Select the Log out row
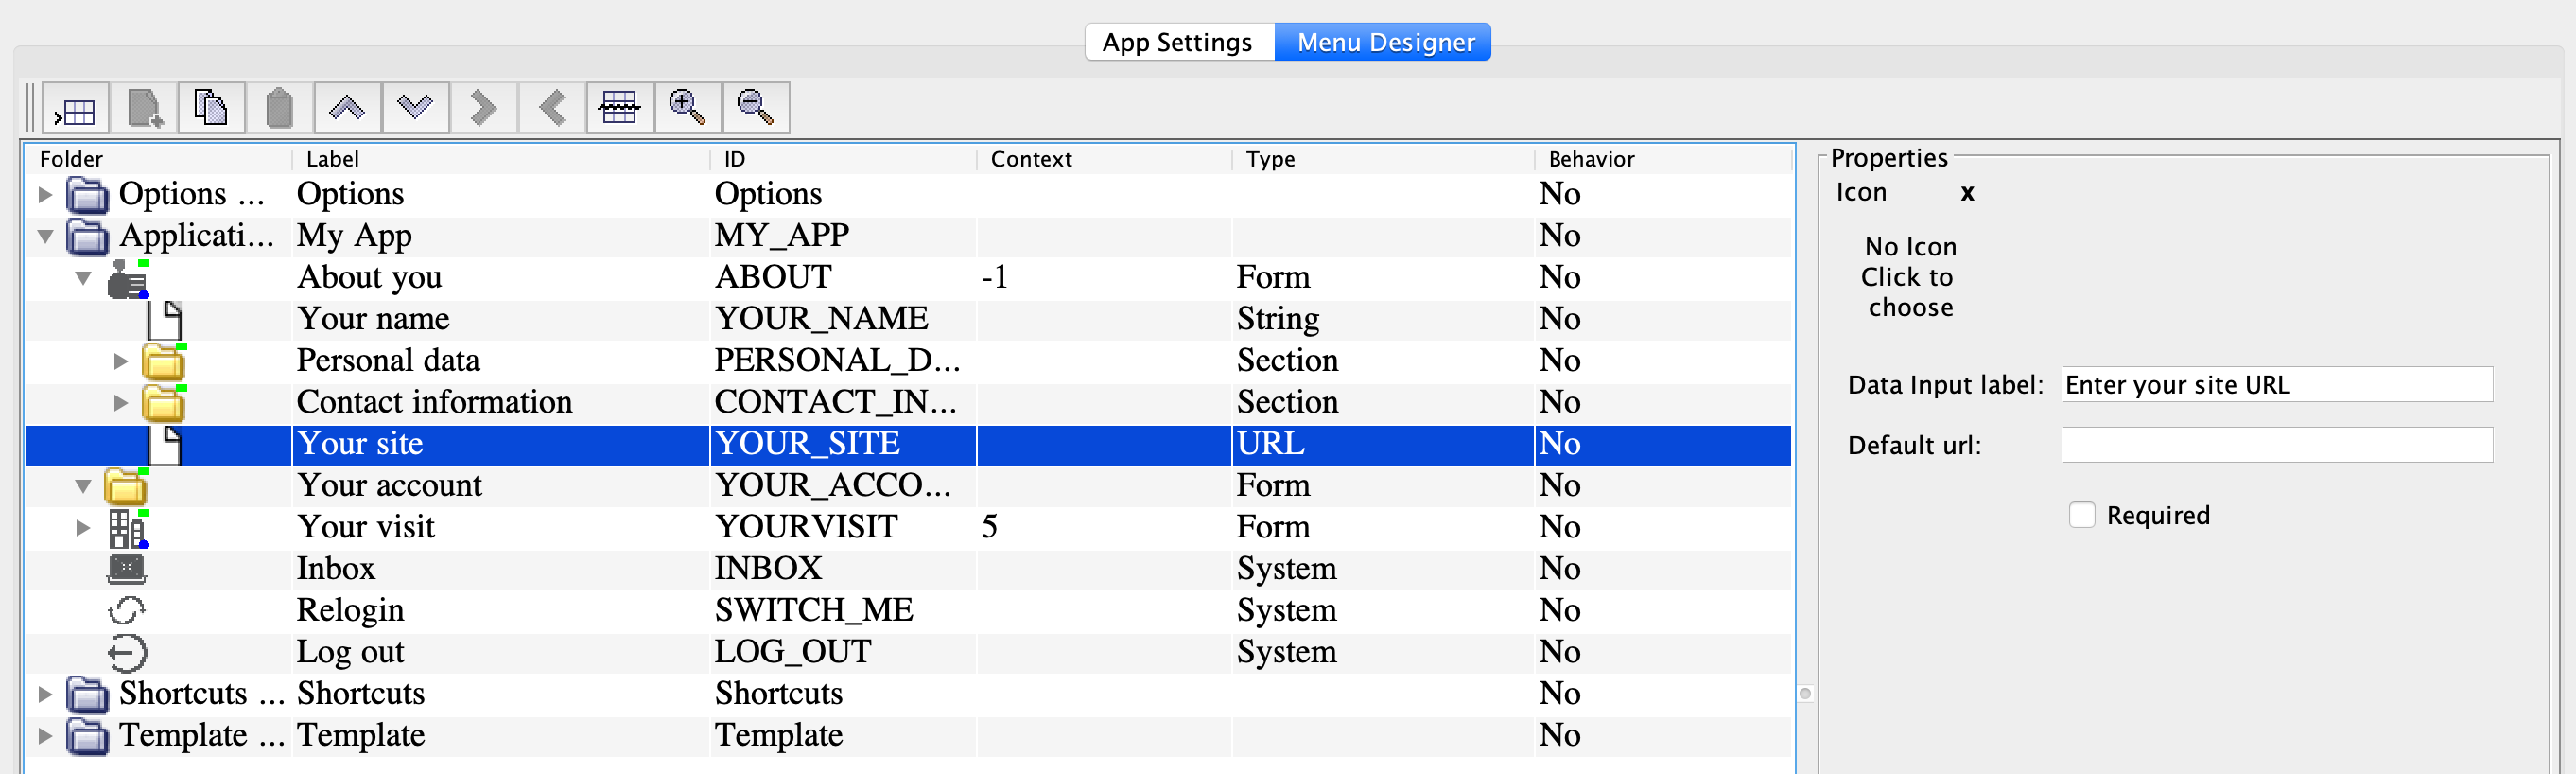The width and height of the screenshot is (2576, 774). coord(350,652)
